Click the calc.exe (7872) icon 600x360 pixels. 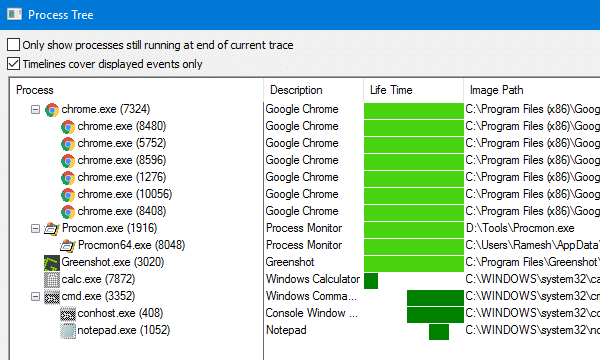52,280
